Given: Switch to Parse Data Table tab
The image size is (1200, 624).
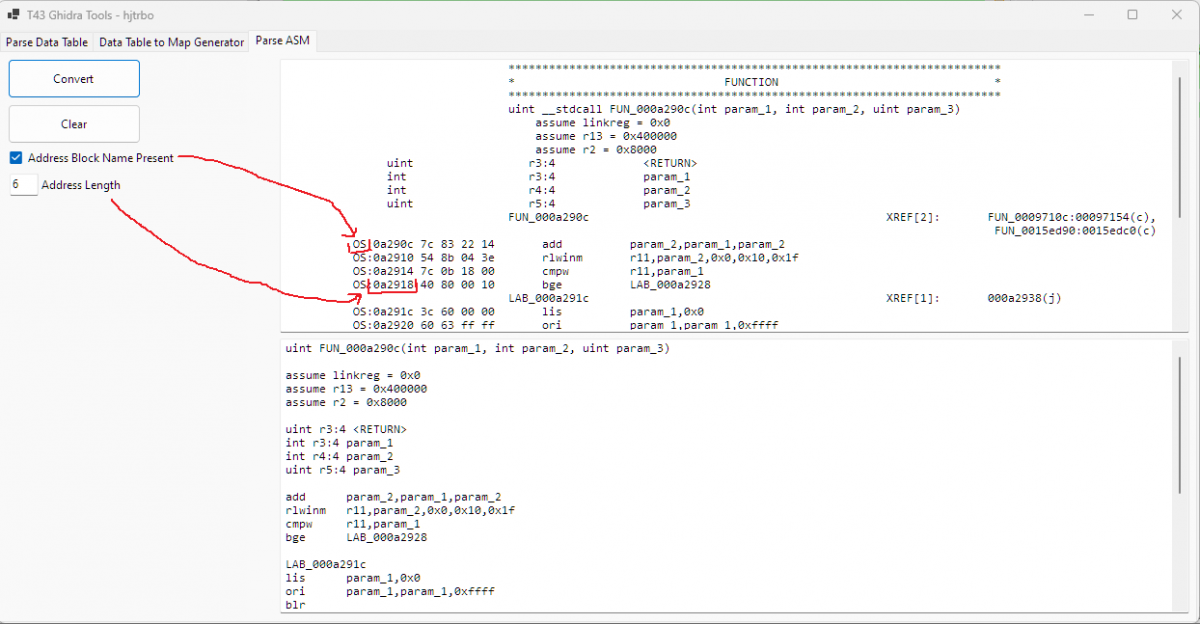Looking at the screenshot, I should (x=46, y=42).
